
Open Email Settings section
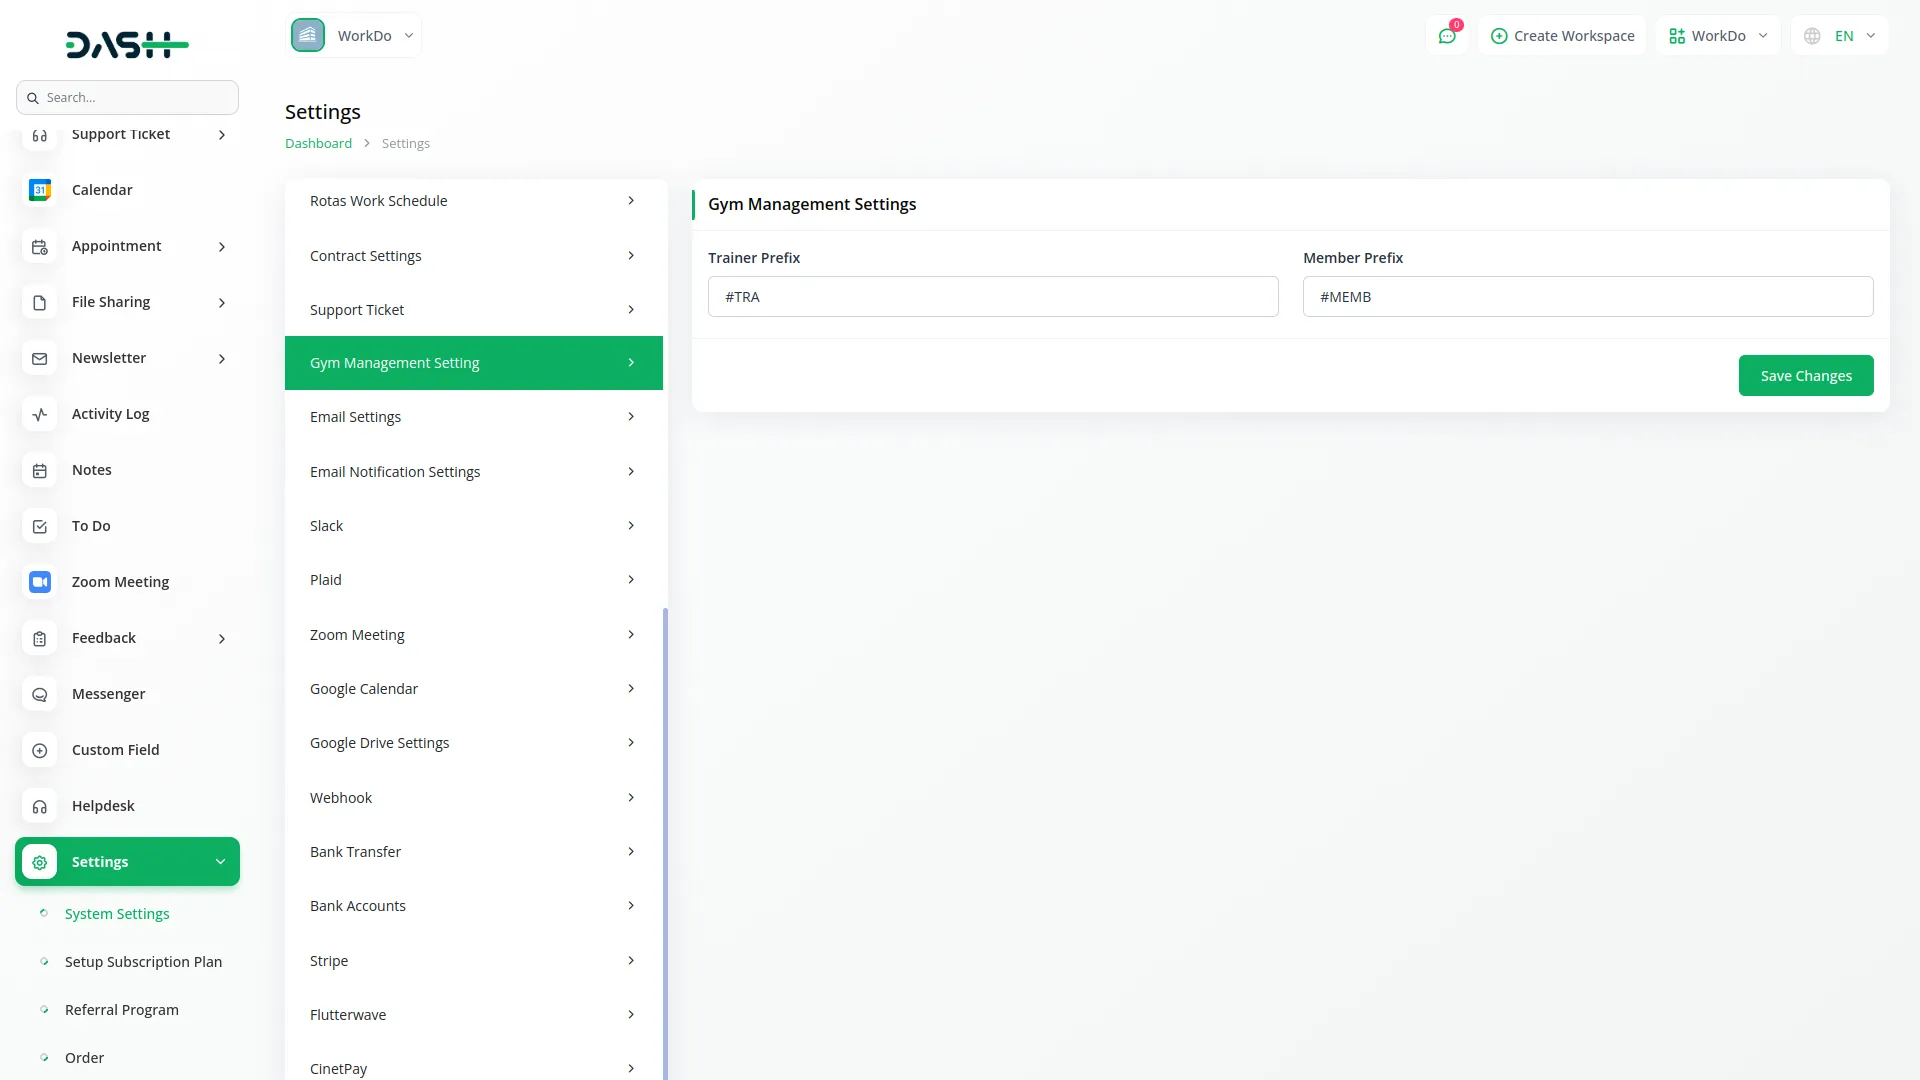coord(473,417)
